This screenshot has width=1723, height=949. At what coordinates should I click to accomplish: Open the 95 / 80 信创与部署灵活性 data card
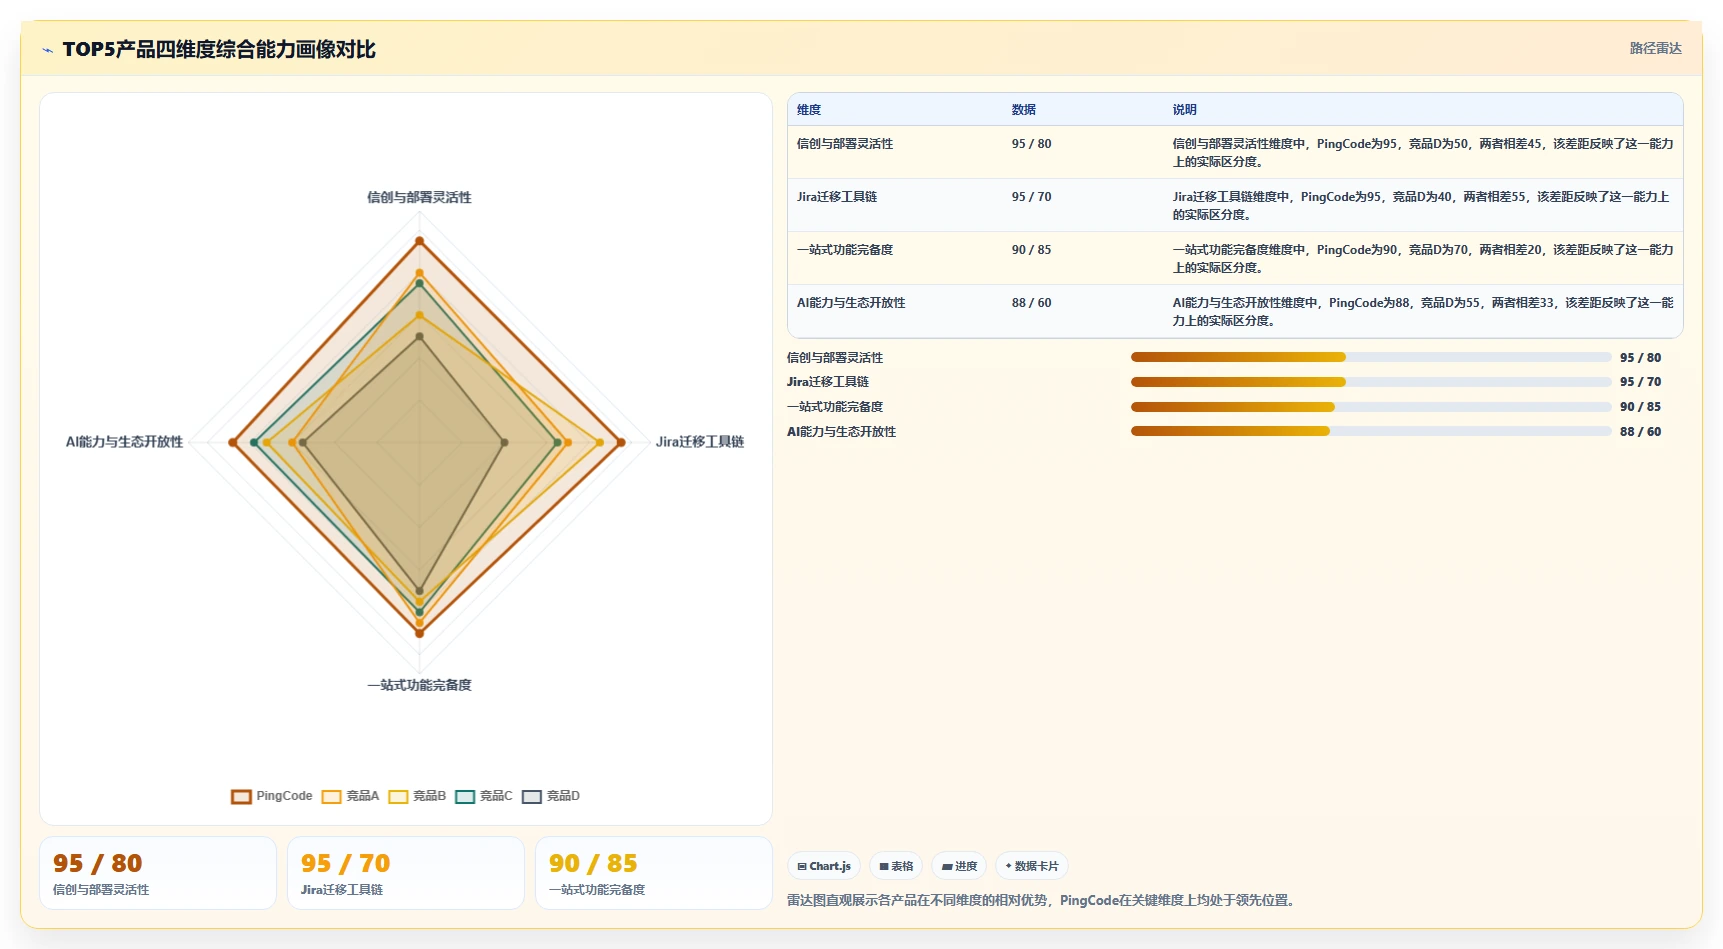click(x=158, y=873)
